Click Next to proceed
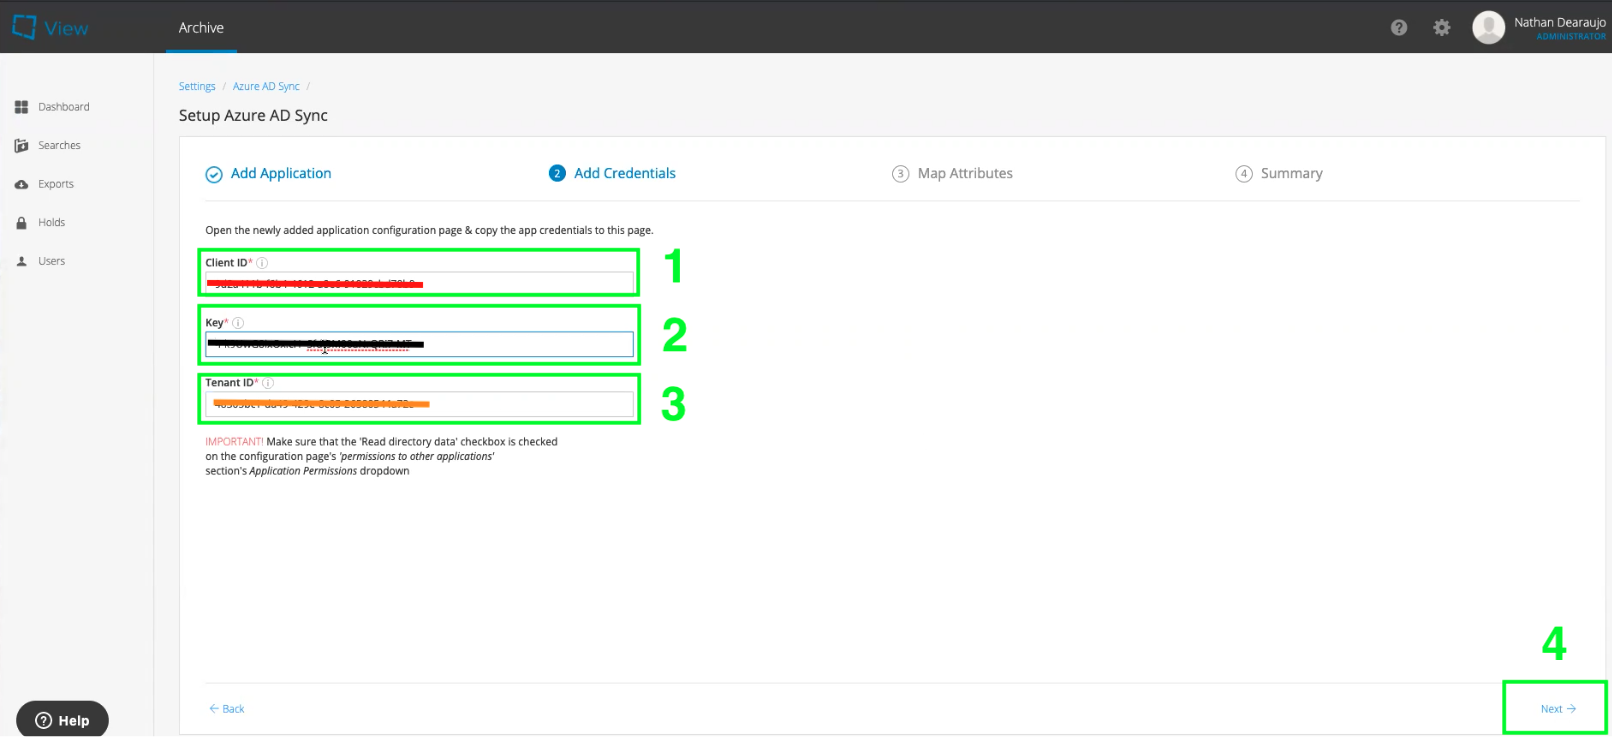 [1558, 709]
